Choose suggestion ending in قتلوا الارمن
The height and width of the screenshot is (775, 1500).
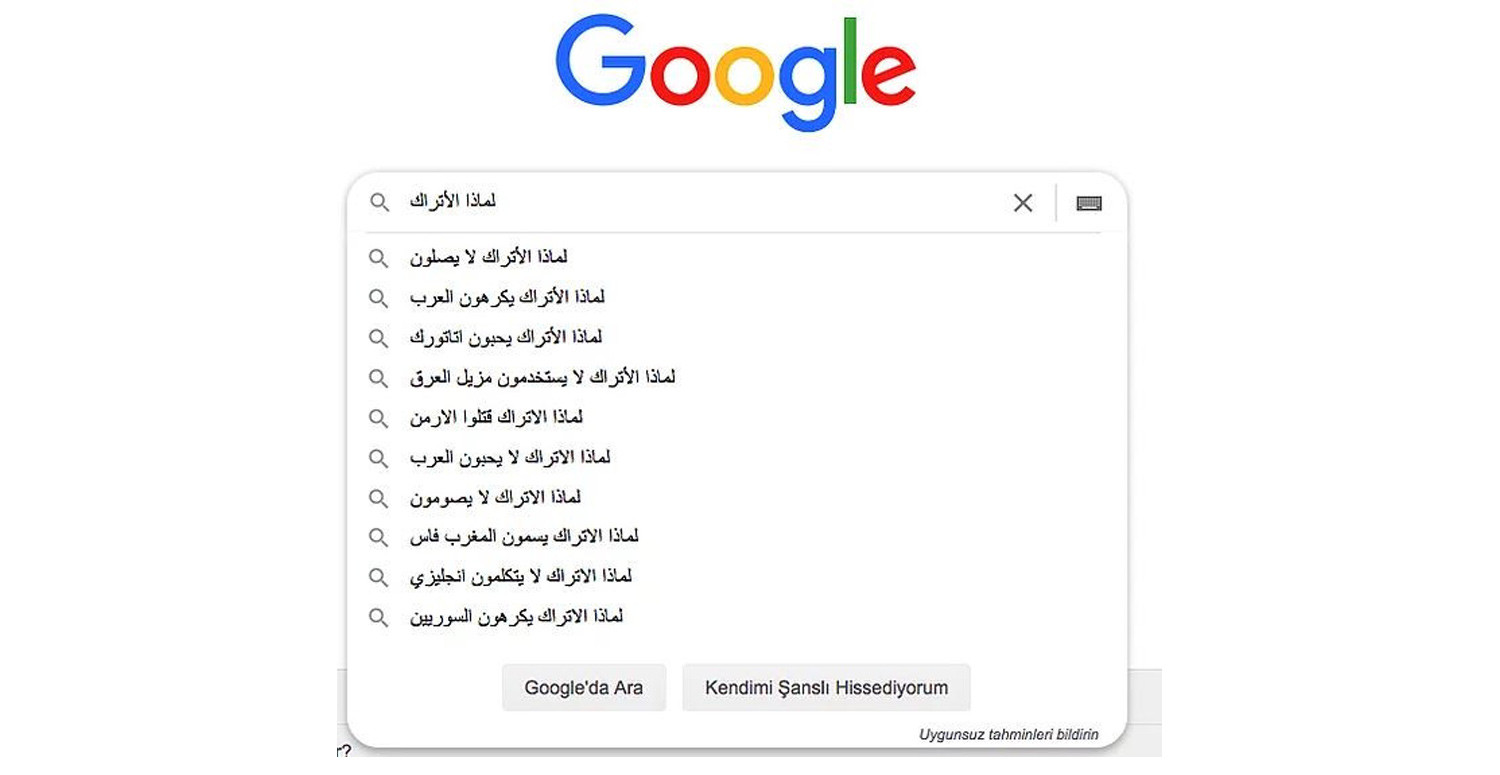click(x=496, y=417)
